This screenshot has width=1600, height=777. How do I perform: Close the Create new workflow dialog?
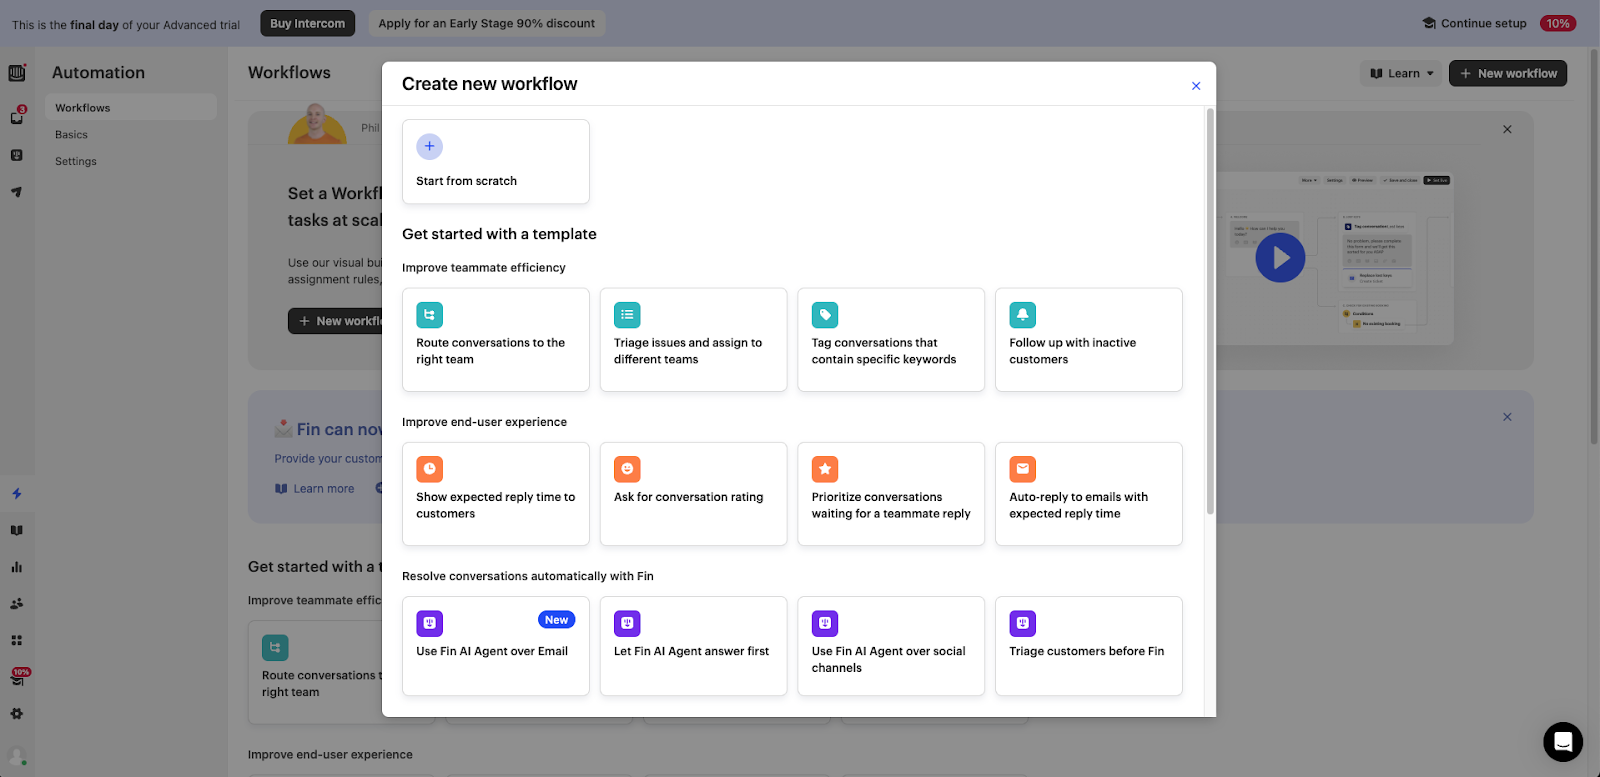point(1196,86)
